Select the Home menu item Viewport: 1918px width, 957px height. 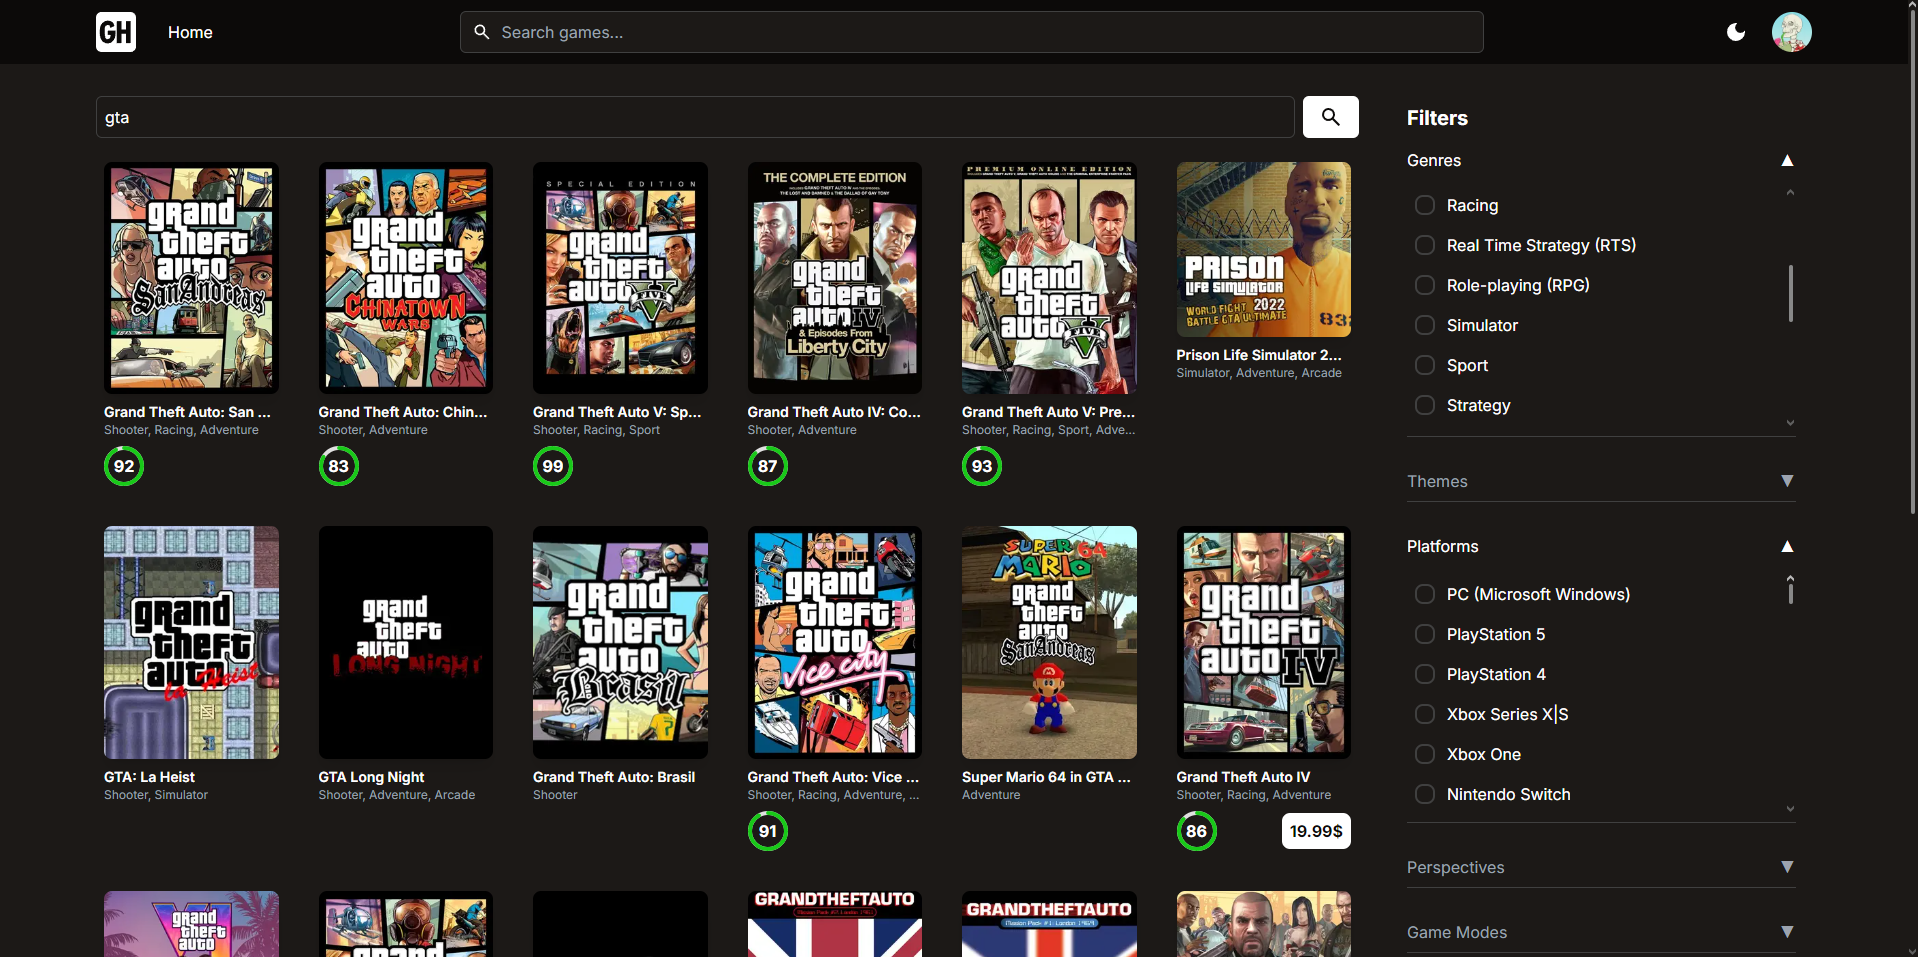pos(189,31)
